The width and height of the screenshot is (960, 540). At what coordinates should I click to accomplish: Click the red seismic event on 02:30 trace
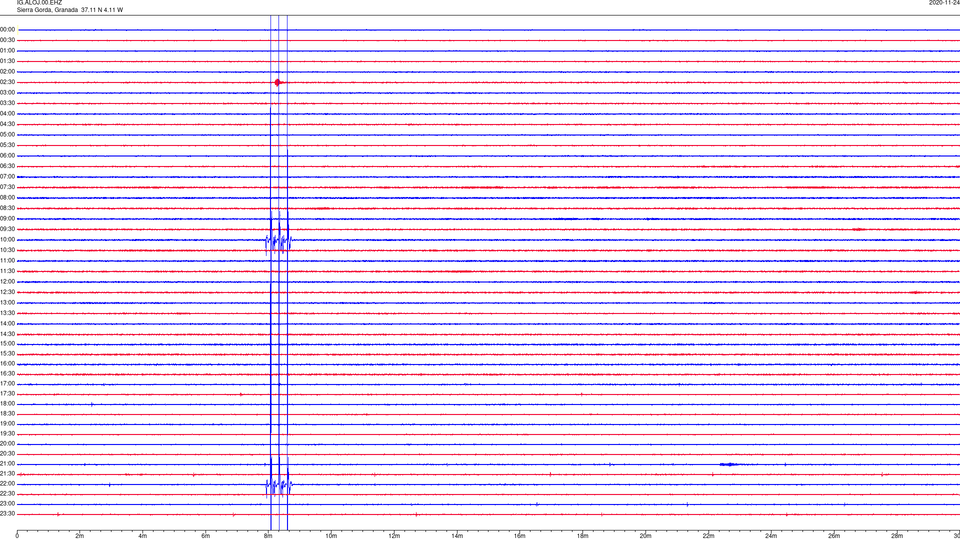[279, 82]
